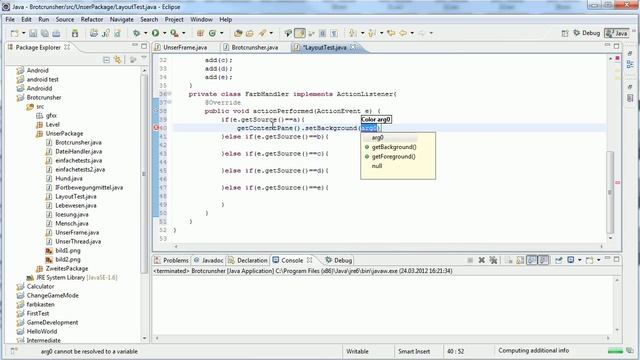Open the Refactor menu
Image resolution: width=640 pixels, height=360 pixels.
coord(92,19)
